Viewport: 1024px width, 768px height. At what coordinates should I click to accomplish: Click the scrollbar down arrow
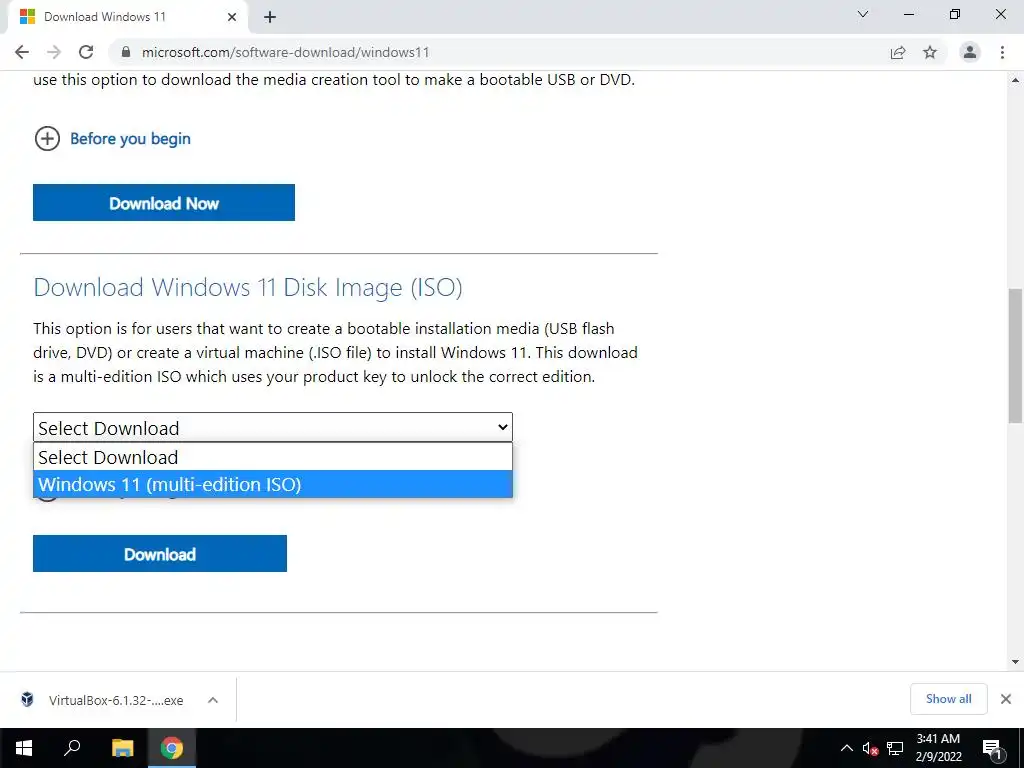(x=1015, y=662)
